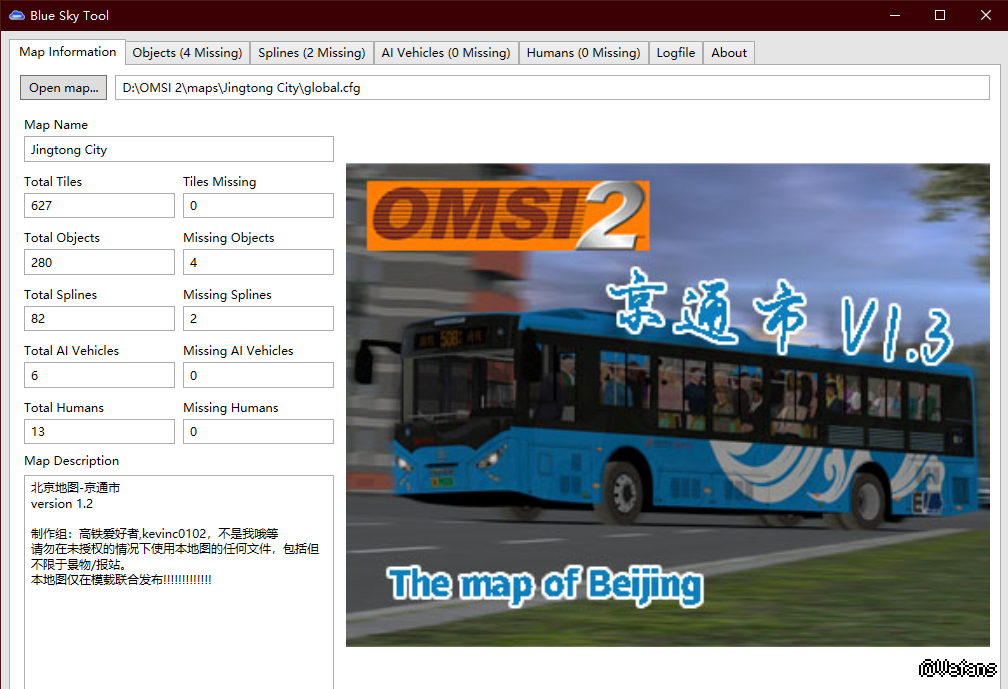Click the Total AI Vehicles label

click(71, 351)
